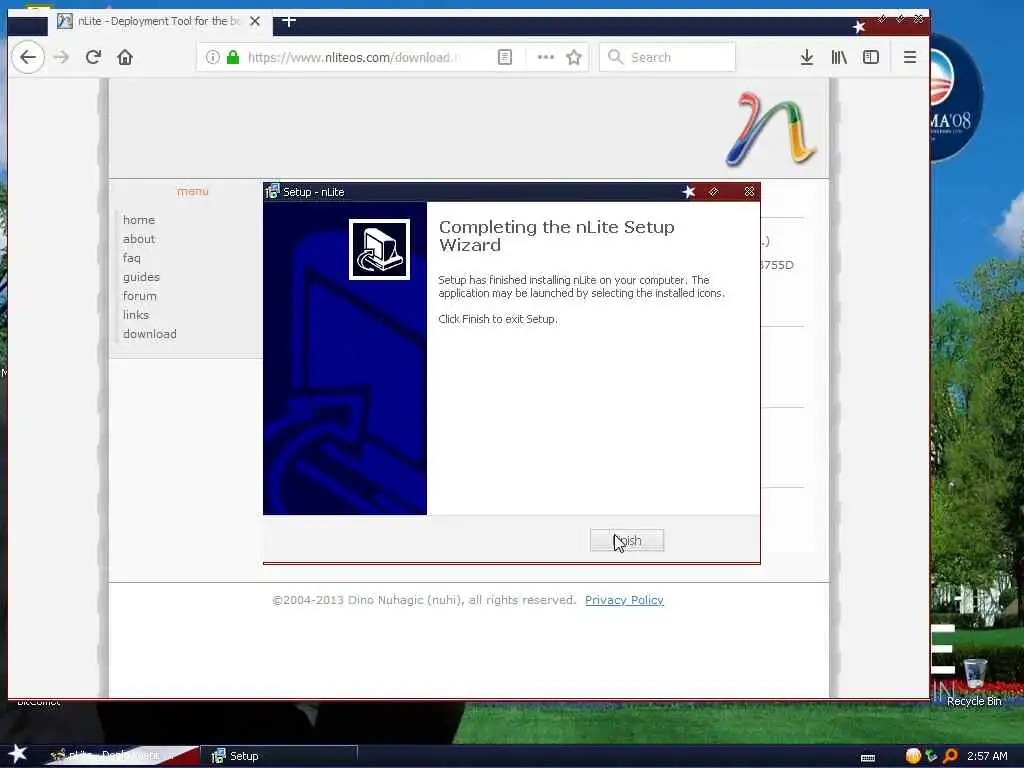1024x768 pixels.
Task: Click the green padlock security icon
Action: click(232, 57)
